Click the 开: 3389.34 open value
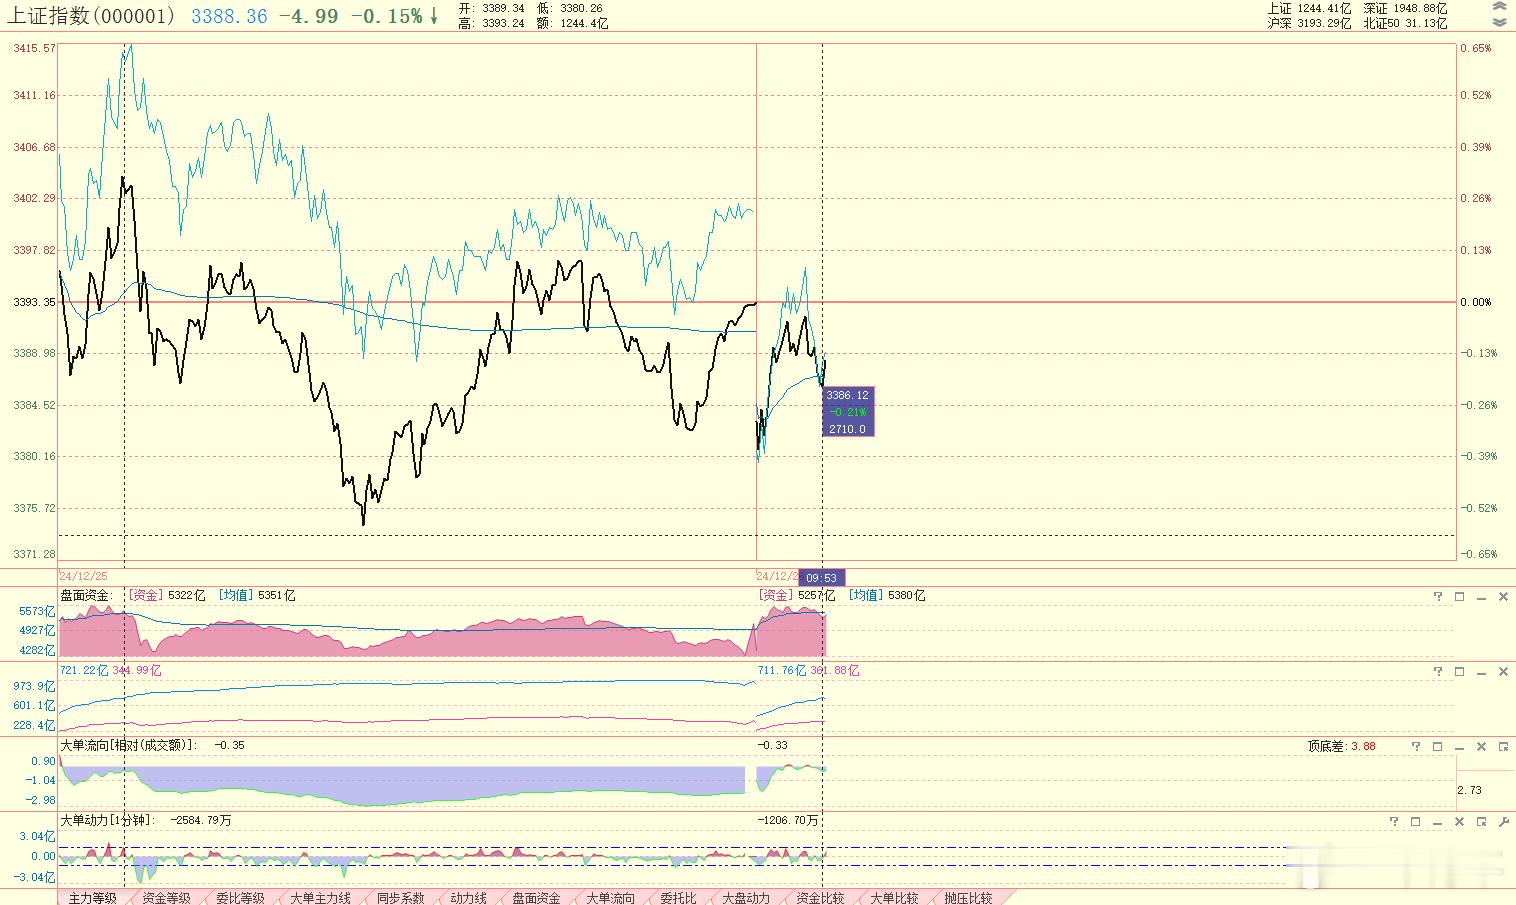The image size is (1516, 905). (x=492, y=8)
